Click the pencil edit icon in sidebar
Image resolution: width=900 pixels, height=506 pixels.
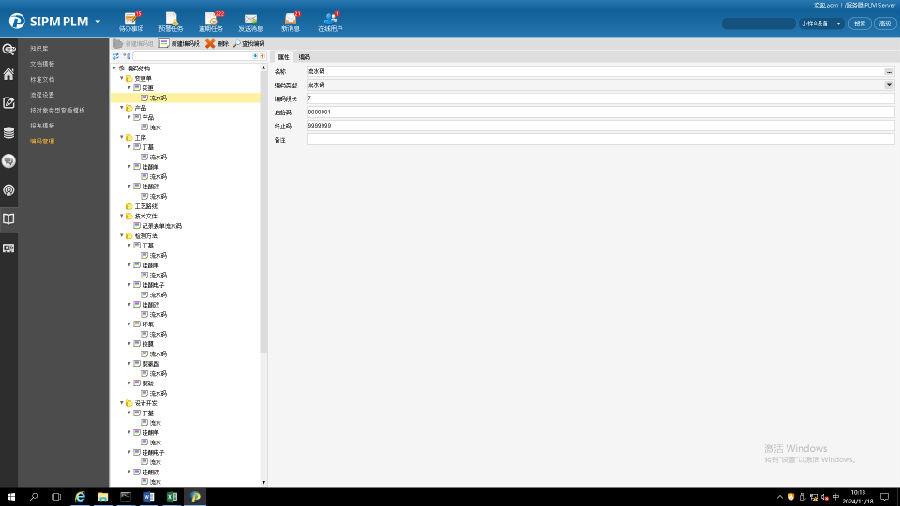9,103
